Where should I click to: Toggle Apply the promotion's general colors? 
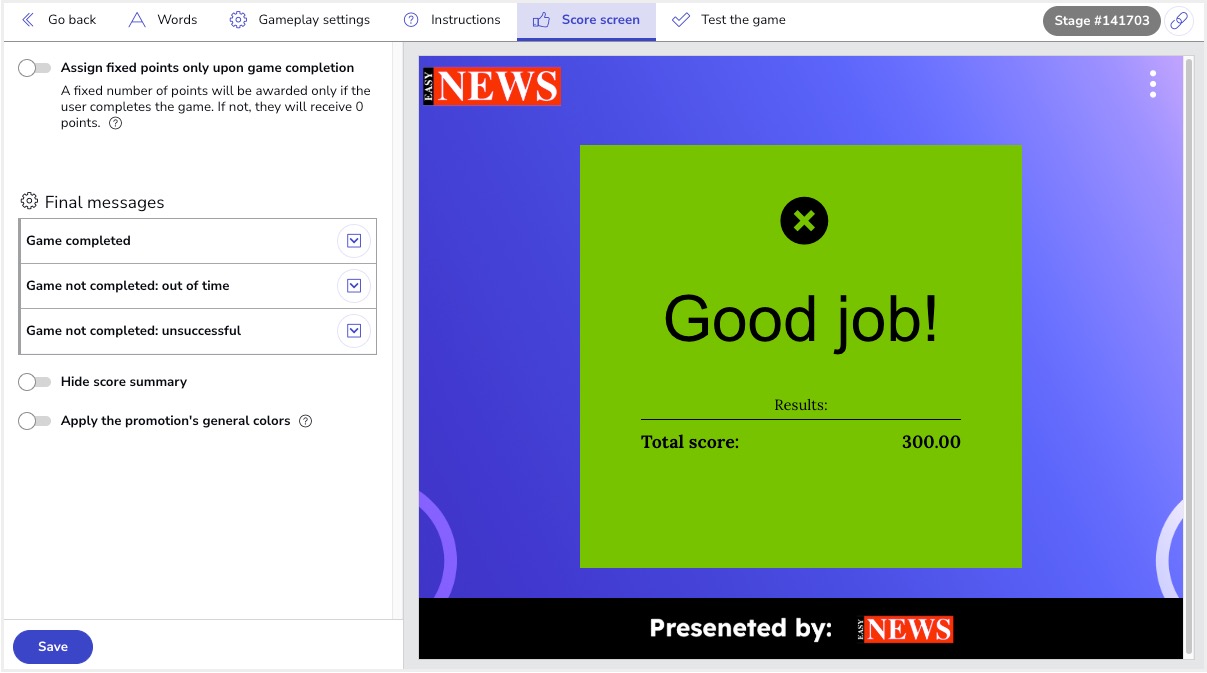(35, 421)
